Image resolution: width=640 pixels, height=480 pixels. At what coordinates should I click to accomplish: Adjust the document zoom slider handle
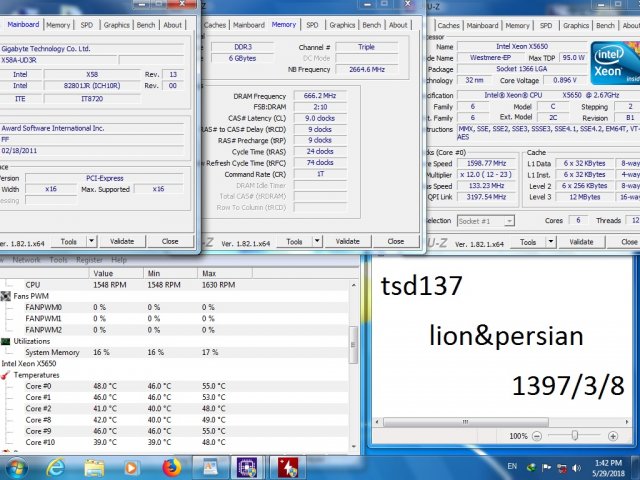pos(575,436)
